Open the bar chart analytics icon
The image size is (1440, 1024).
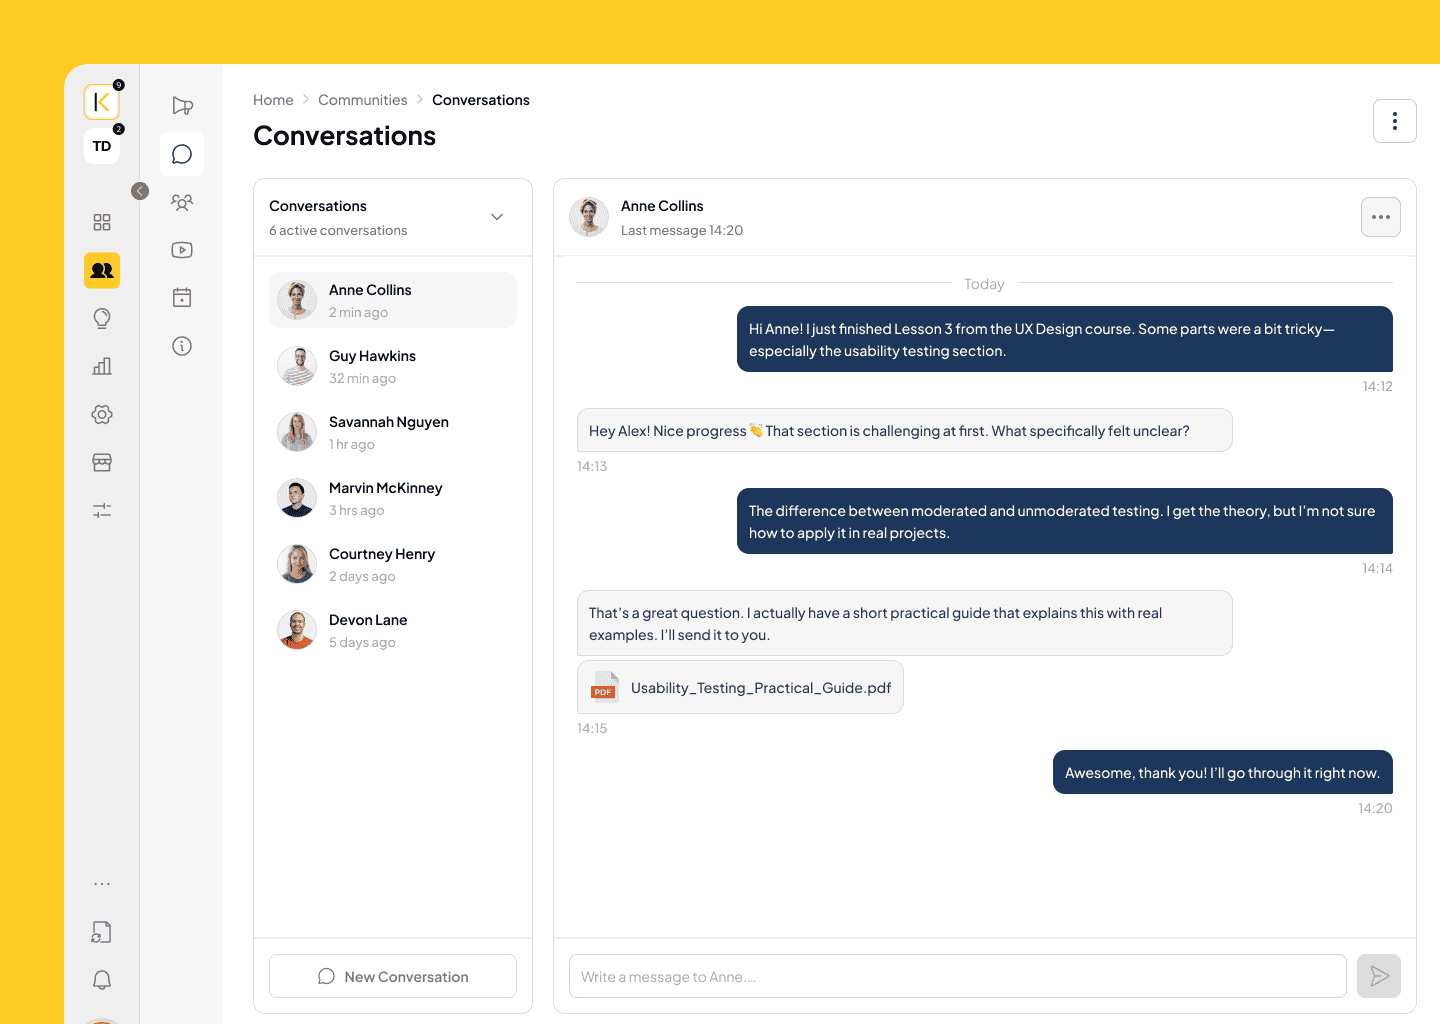[102, 366]
